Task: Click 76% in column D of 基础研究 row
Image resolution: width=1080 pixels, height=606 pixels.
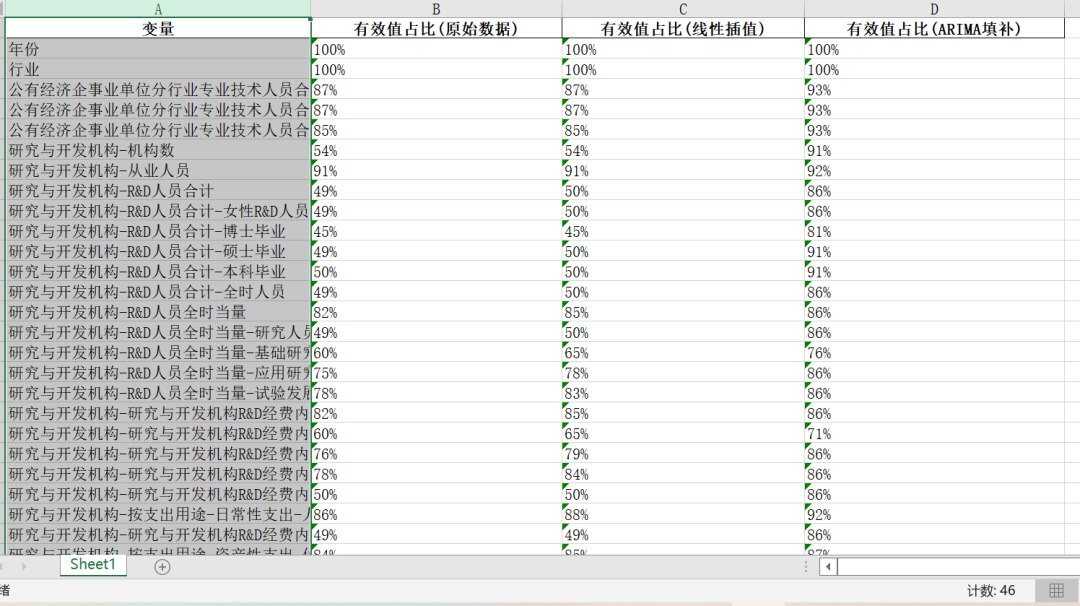Action: 934,353
